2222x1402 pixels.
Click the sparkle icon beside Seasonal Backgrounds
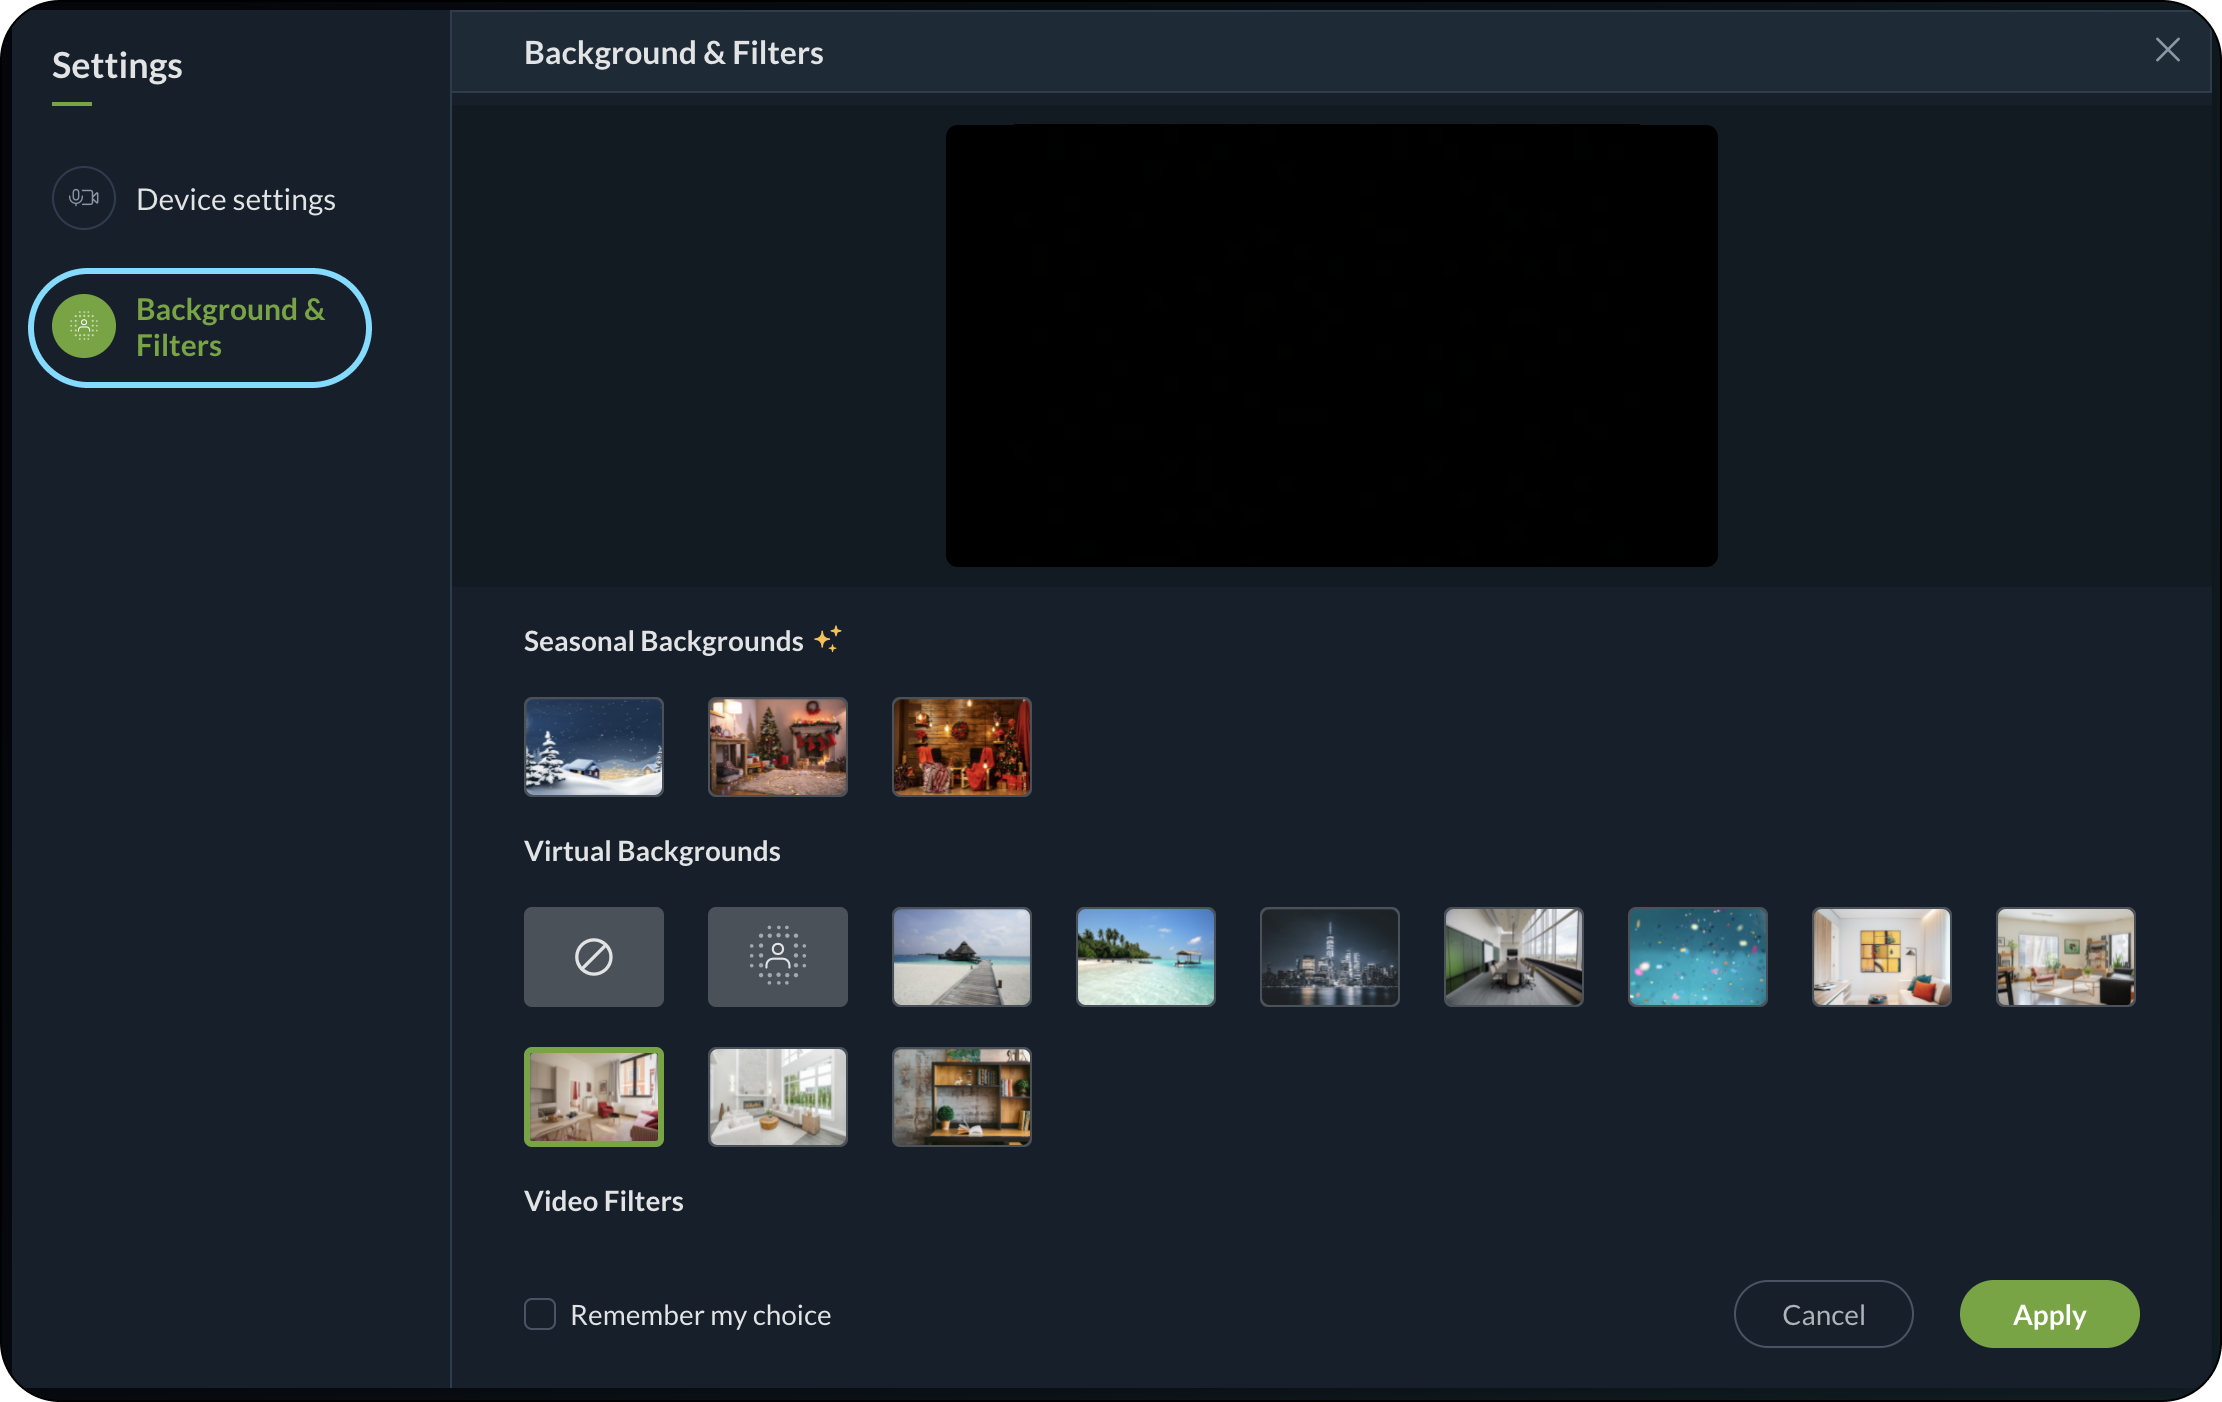tap(828, 639)
